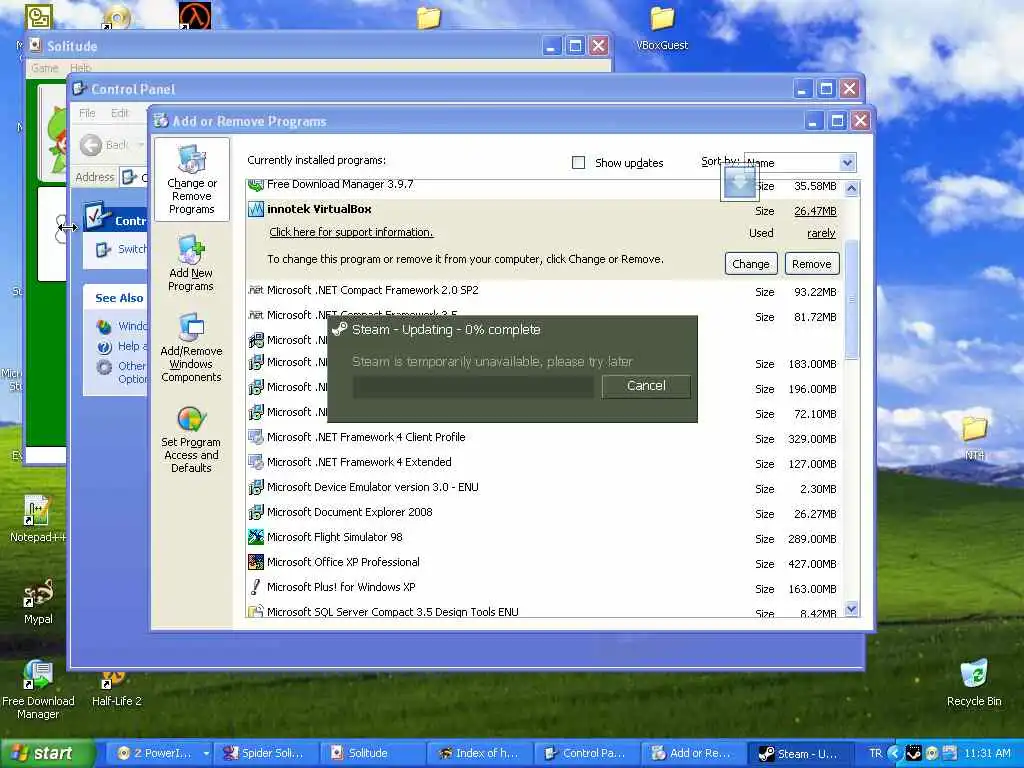Click programs list scrollbar thumb
The image size is (1024, 768).
(851, 300)
